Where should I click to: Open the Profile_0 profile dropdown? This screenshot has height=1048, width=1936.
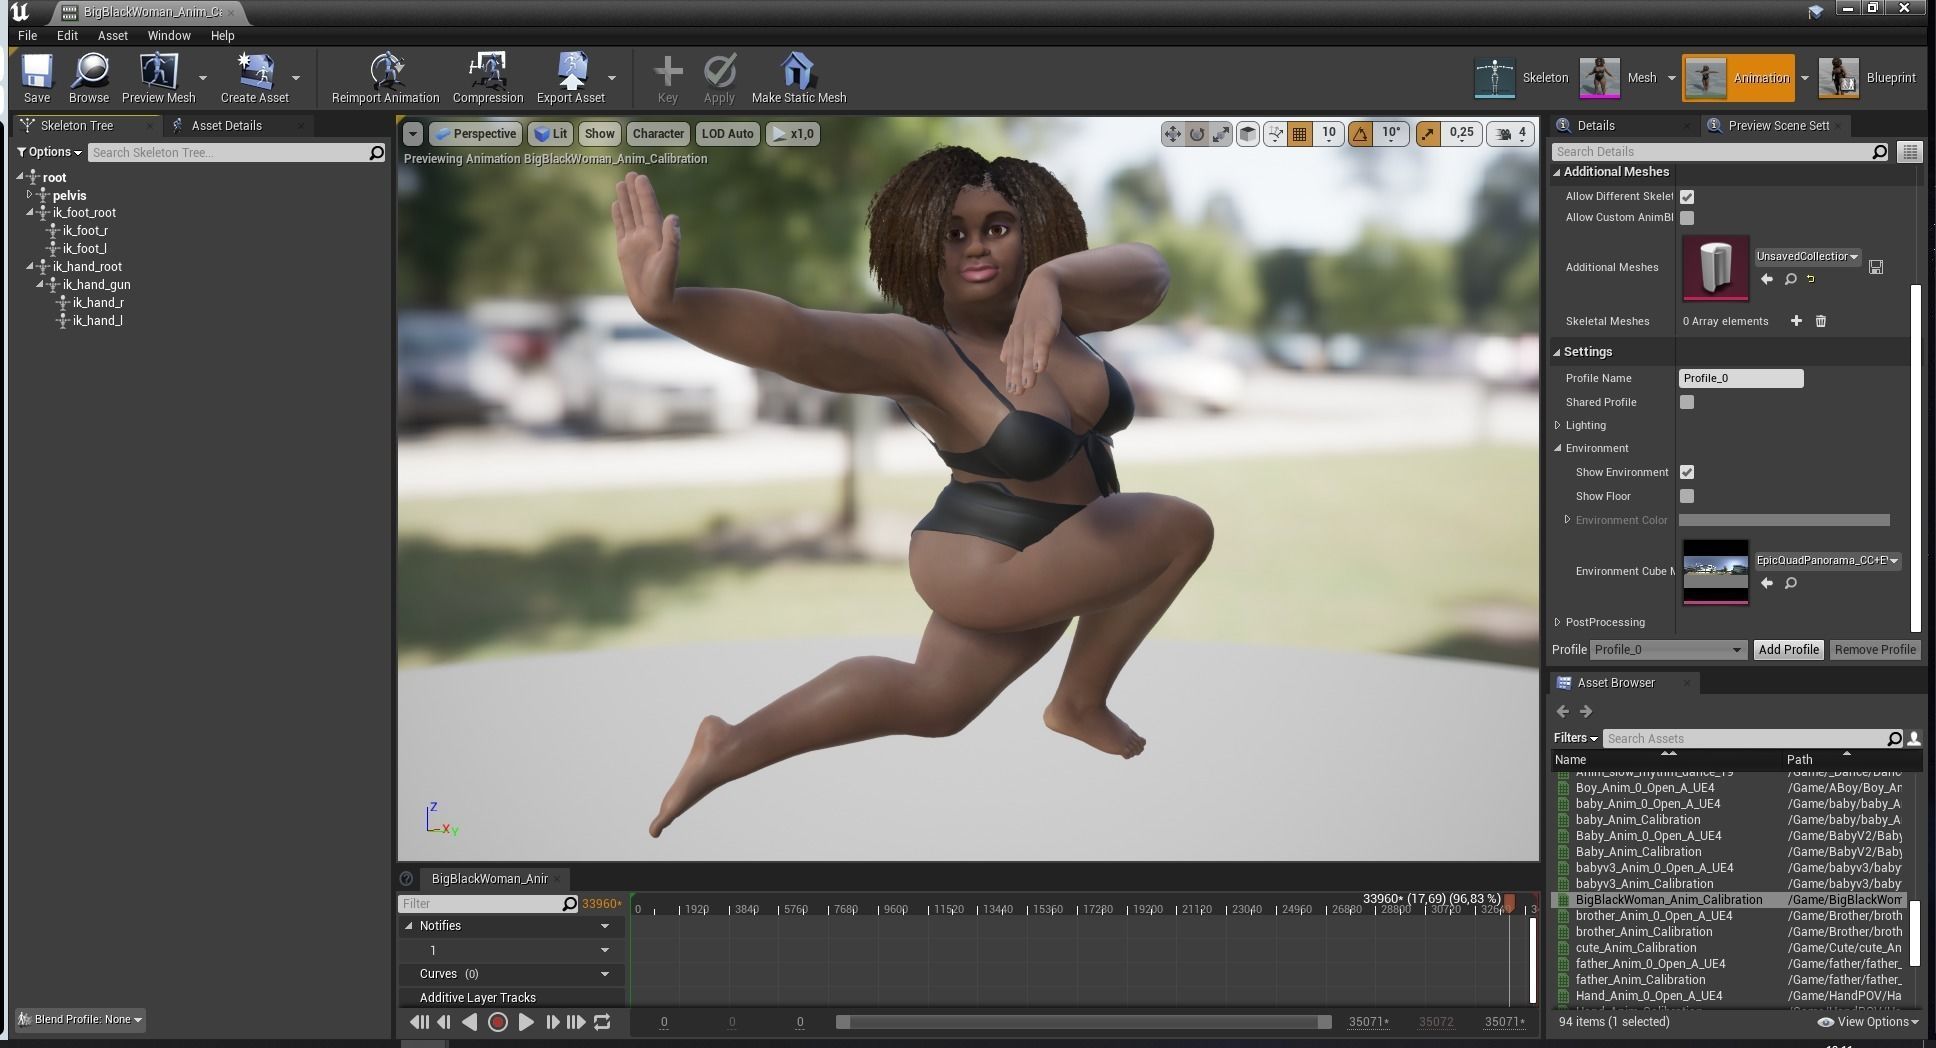coord(1668,650)
